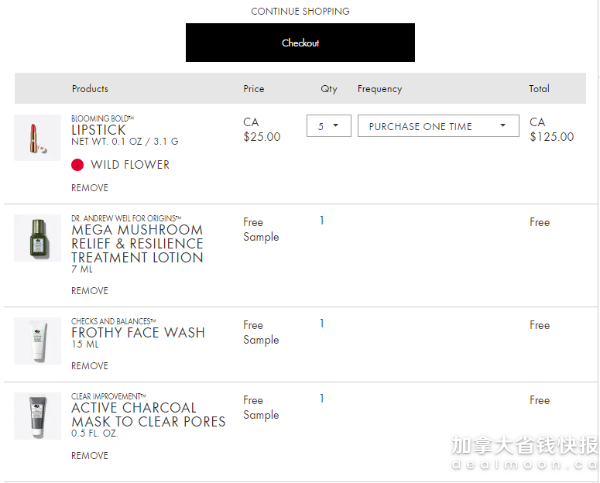Click the quantity dropdown small arrow
This screenshot has width=600, height=483.
[336, 126]
